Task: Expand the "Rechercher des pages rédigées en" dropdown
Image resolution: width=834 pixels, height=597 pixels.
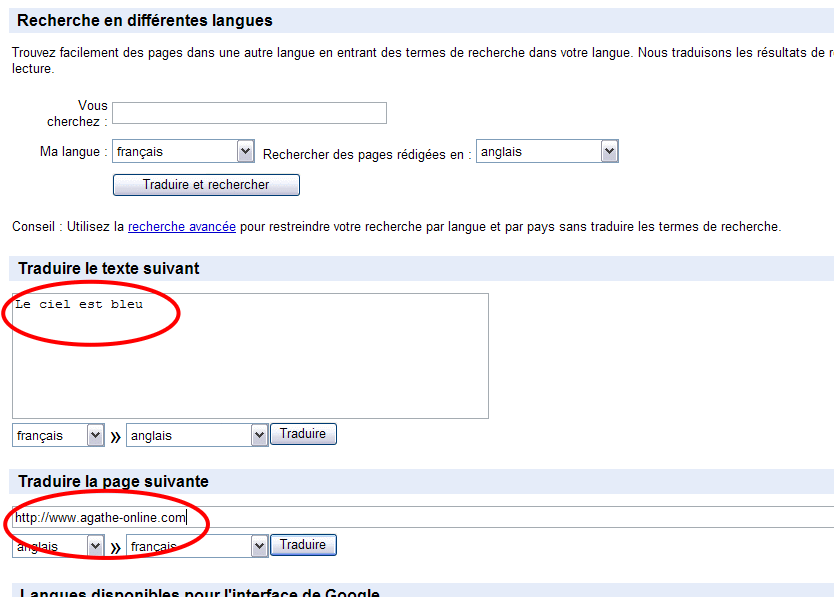Action: 547,152
